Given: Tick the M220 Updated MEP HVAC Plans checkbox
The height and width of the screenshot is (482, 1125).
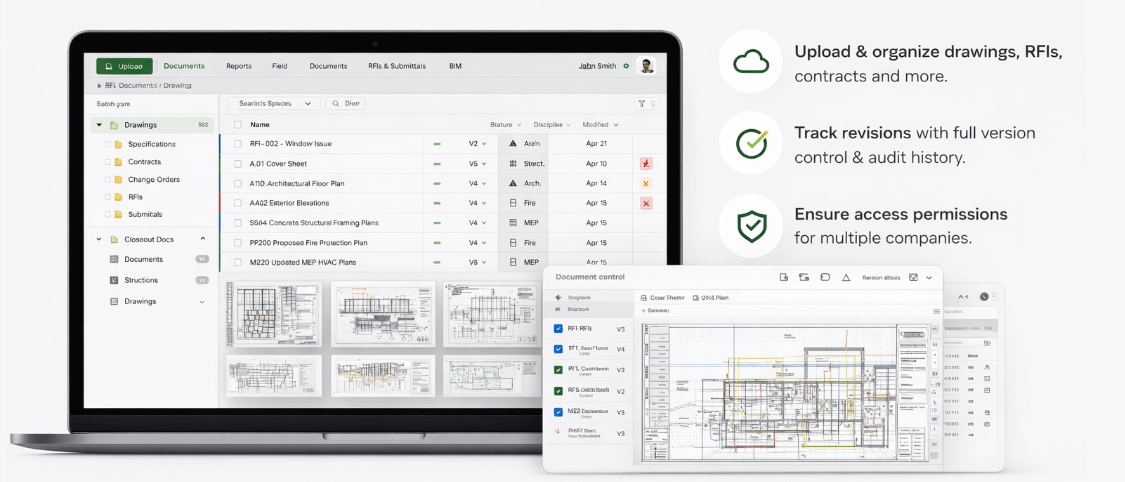Looking at the screenshot, I should pos(237,263).
